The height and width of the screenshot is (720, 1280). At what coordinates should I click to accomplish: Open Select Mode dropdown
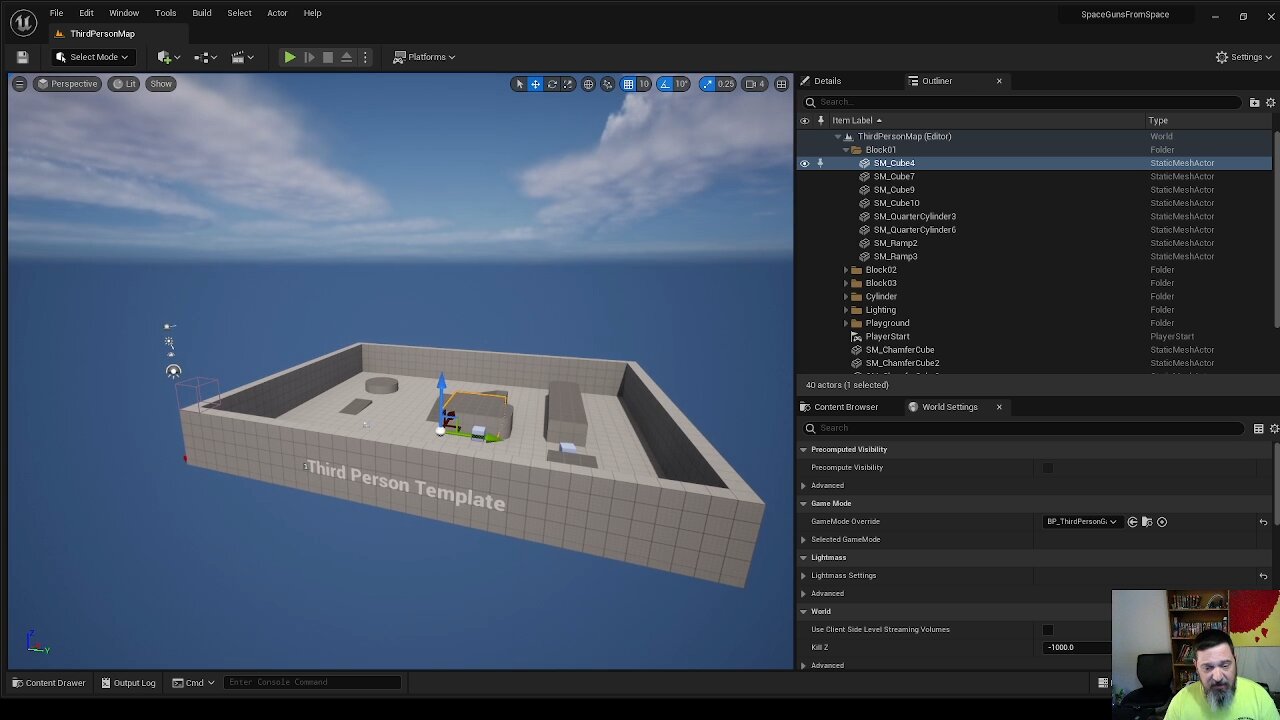92,57
